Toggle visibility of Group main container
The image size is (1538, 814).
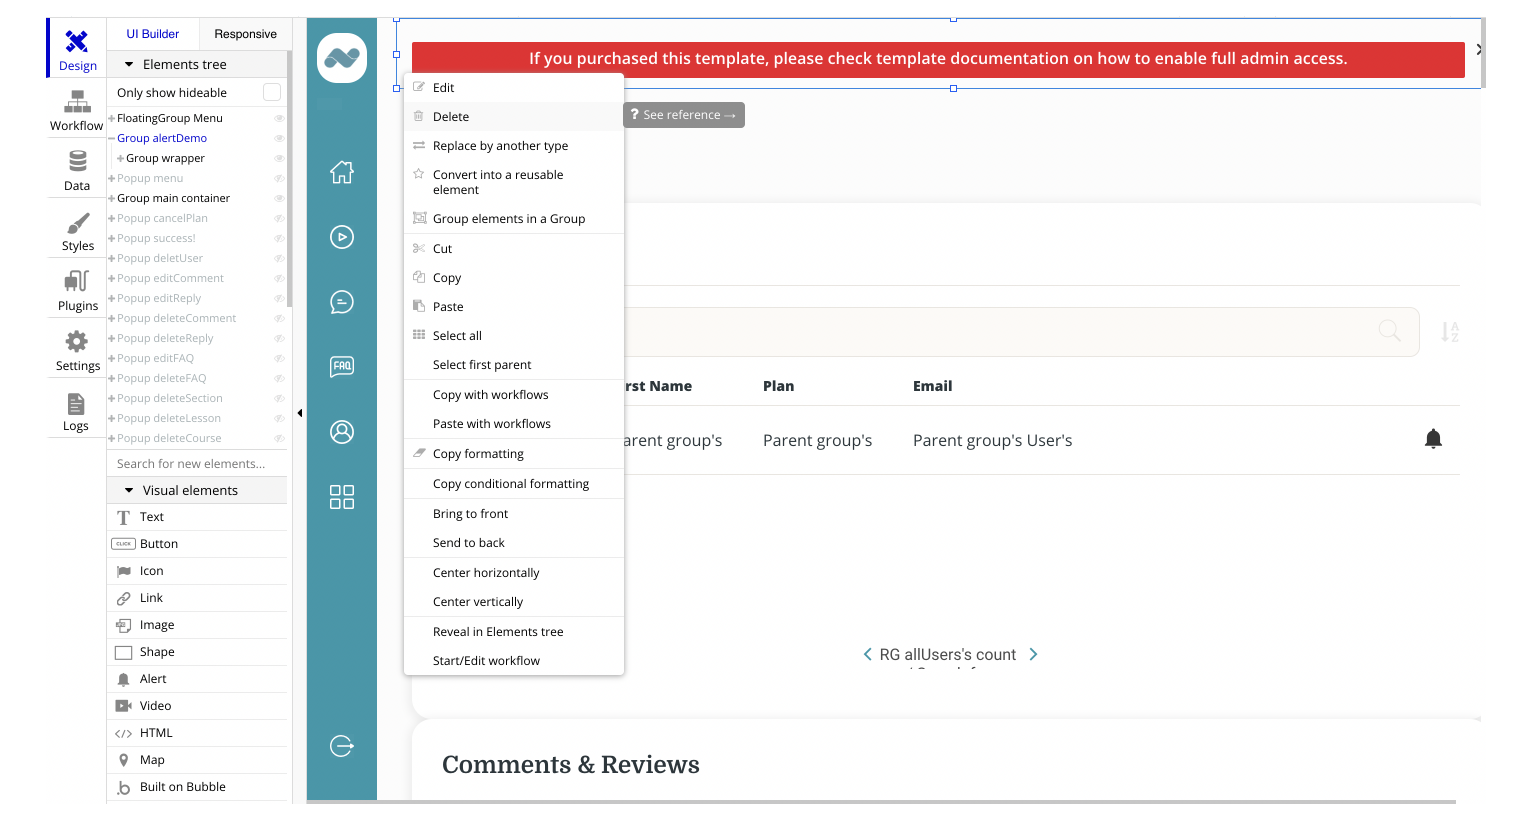(x=279, y=198)
